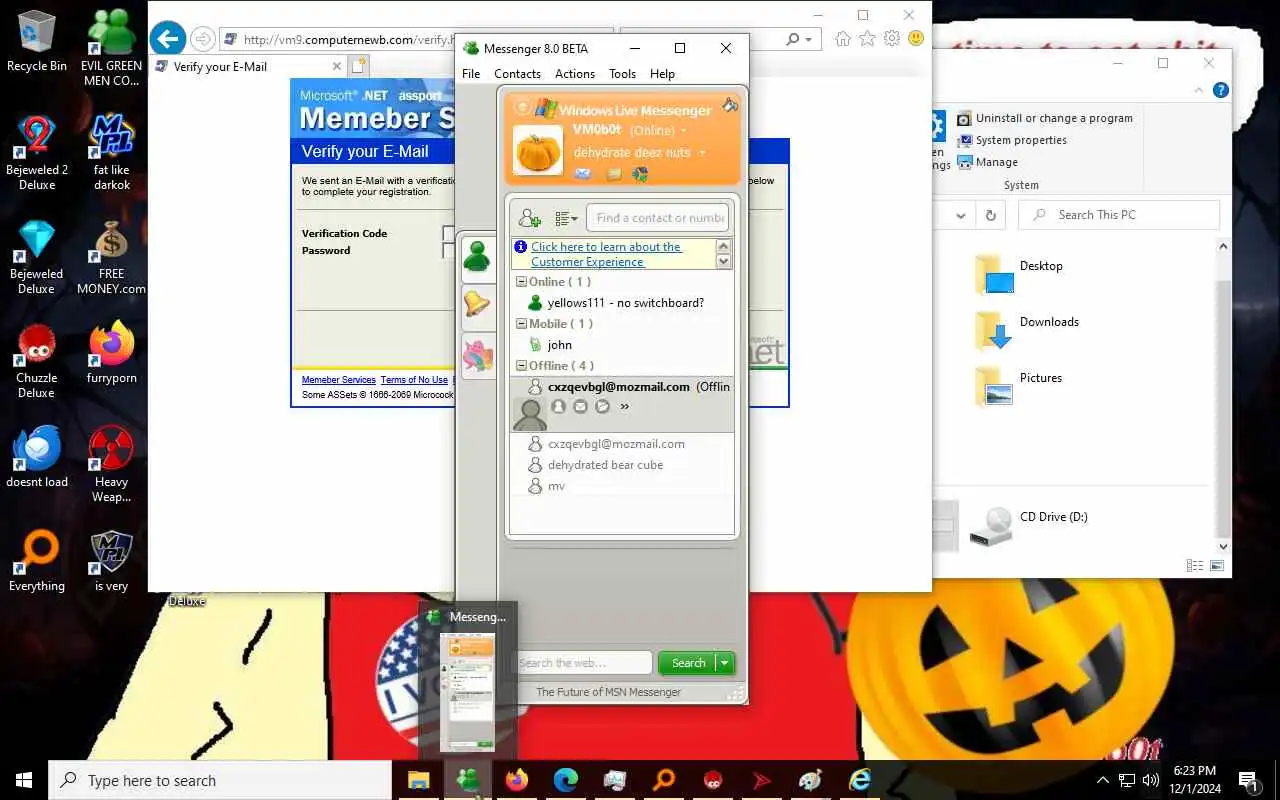The image size is (1280, 800).
Task: Open the Internet Explorer settings gear
Action: [x=892, y=39]
